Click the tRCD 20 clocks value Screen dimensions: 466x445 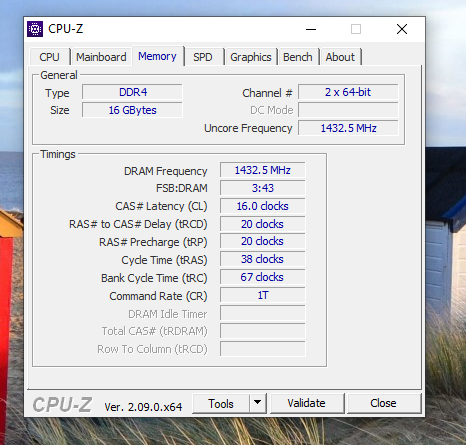coord(263,224)
